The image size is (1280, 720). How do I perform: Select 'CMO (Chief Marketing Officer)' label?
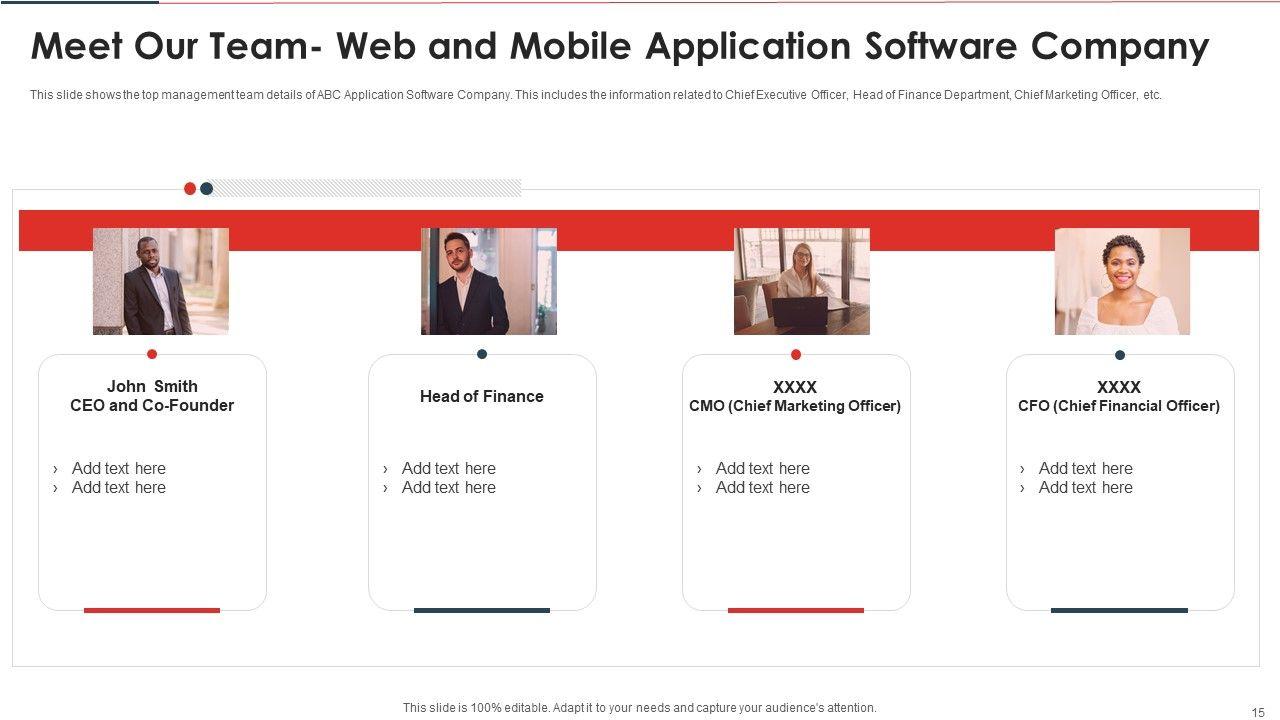(x=795, y=406)
